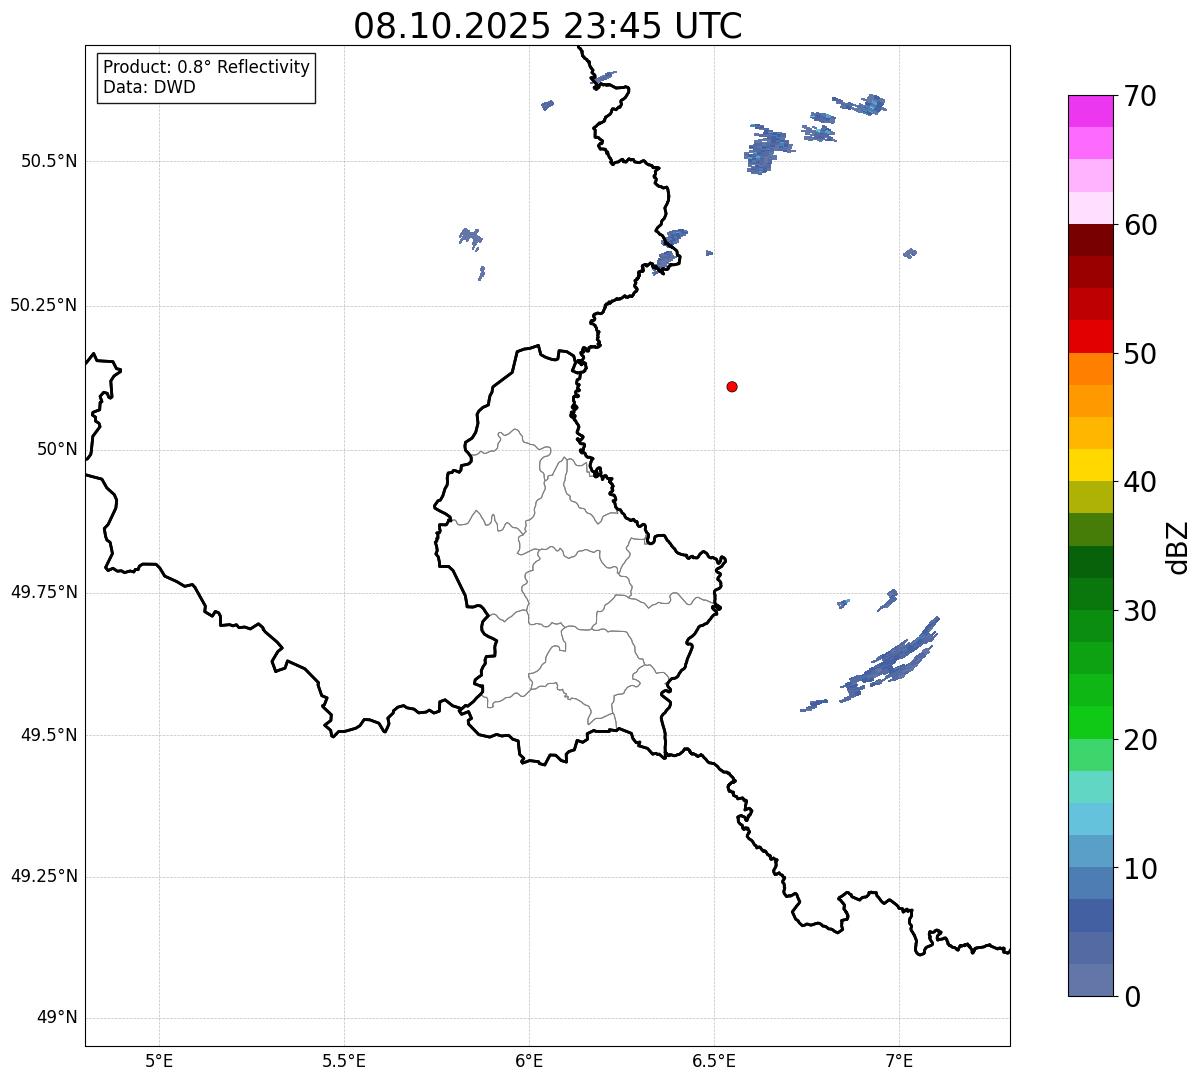Viewport: 1202px width, 1081px height.
Task: Click the 50.25°N latitude label
Action: pos(44,306)
